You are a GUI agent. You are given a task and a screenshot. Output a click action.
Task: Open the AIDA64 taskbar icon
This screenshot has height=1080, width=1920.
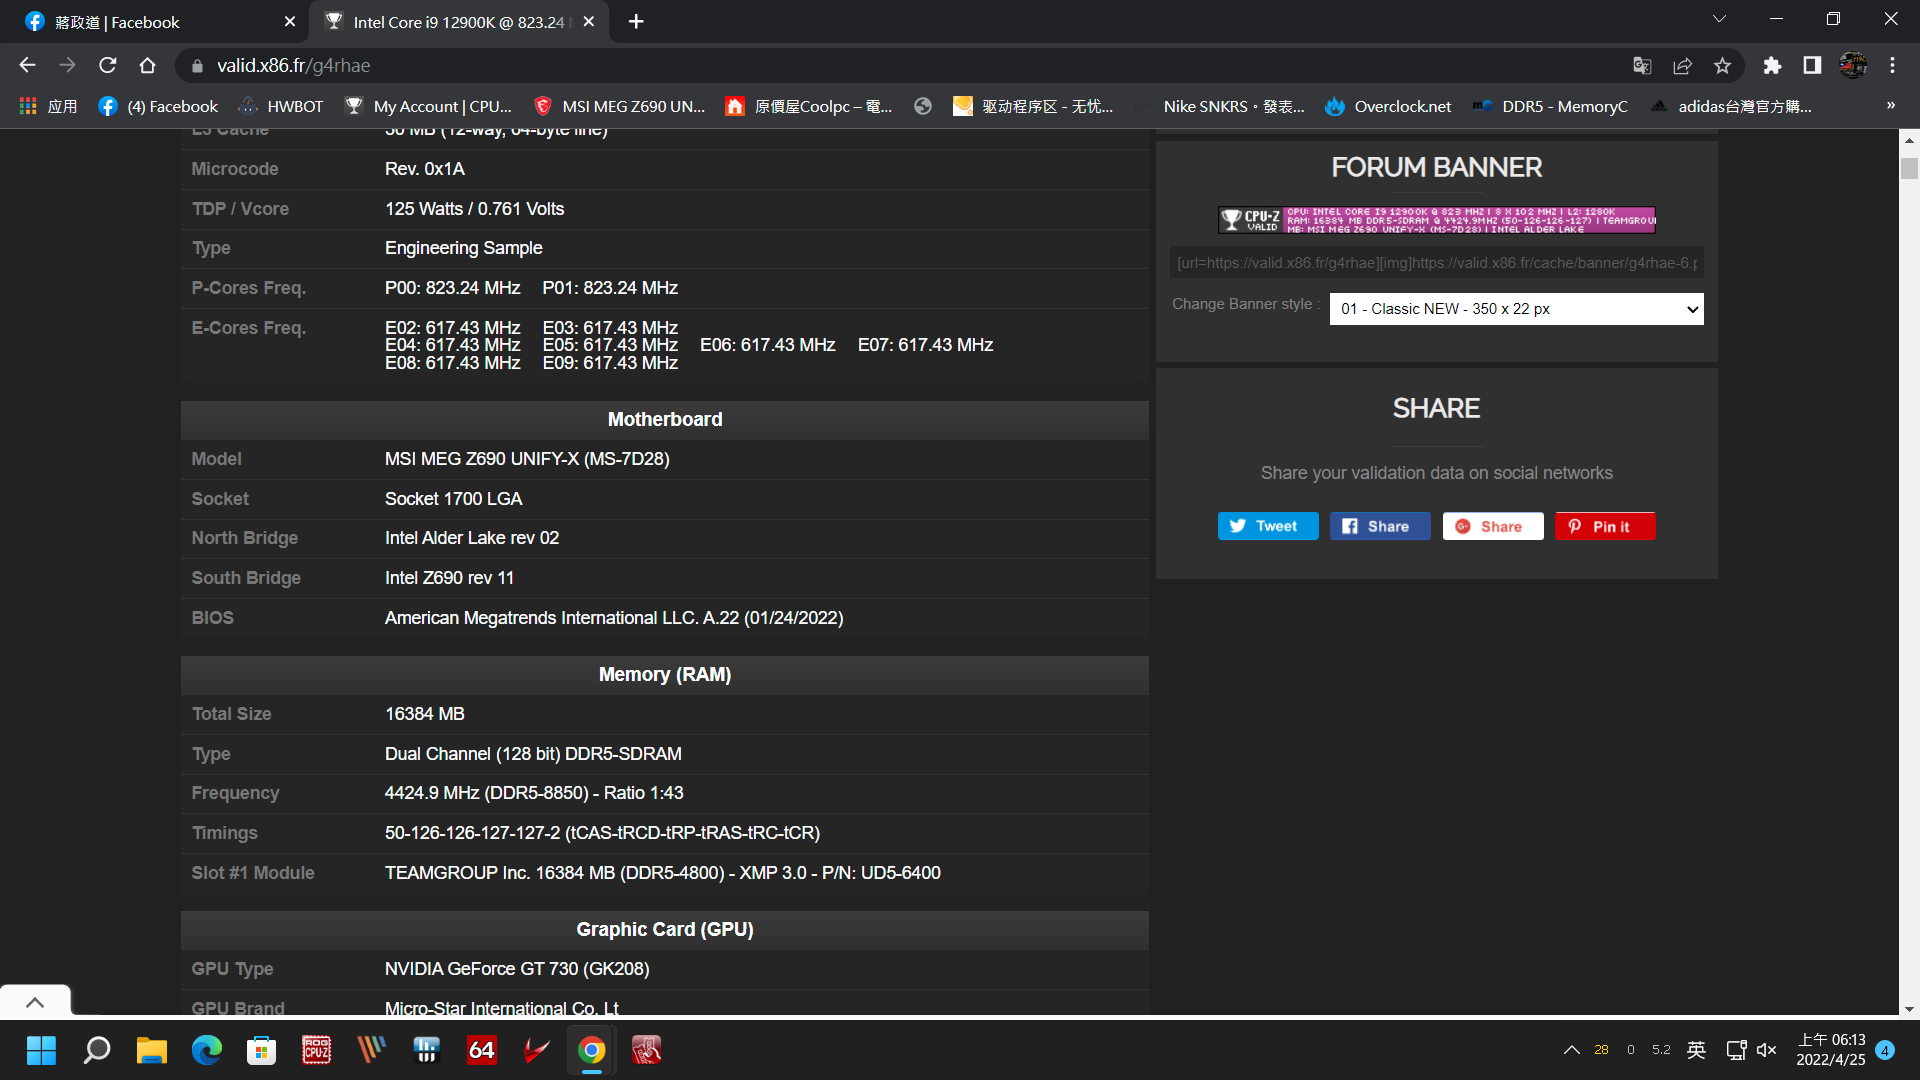pyautogui.click(x=482, y=1050)
